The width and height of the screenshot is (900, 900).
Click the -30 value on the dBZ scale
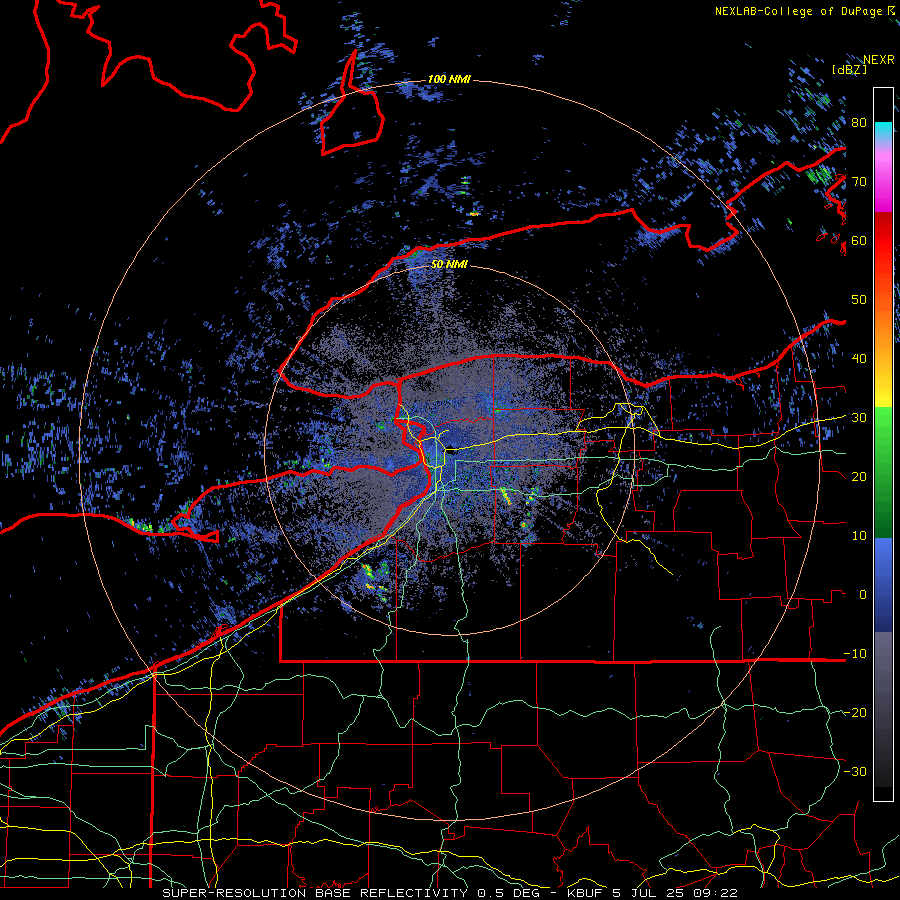pos(855,773)
